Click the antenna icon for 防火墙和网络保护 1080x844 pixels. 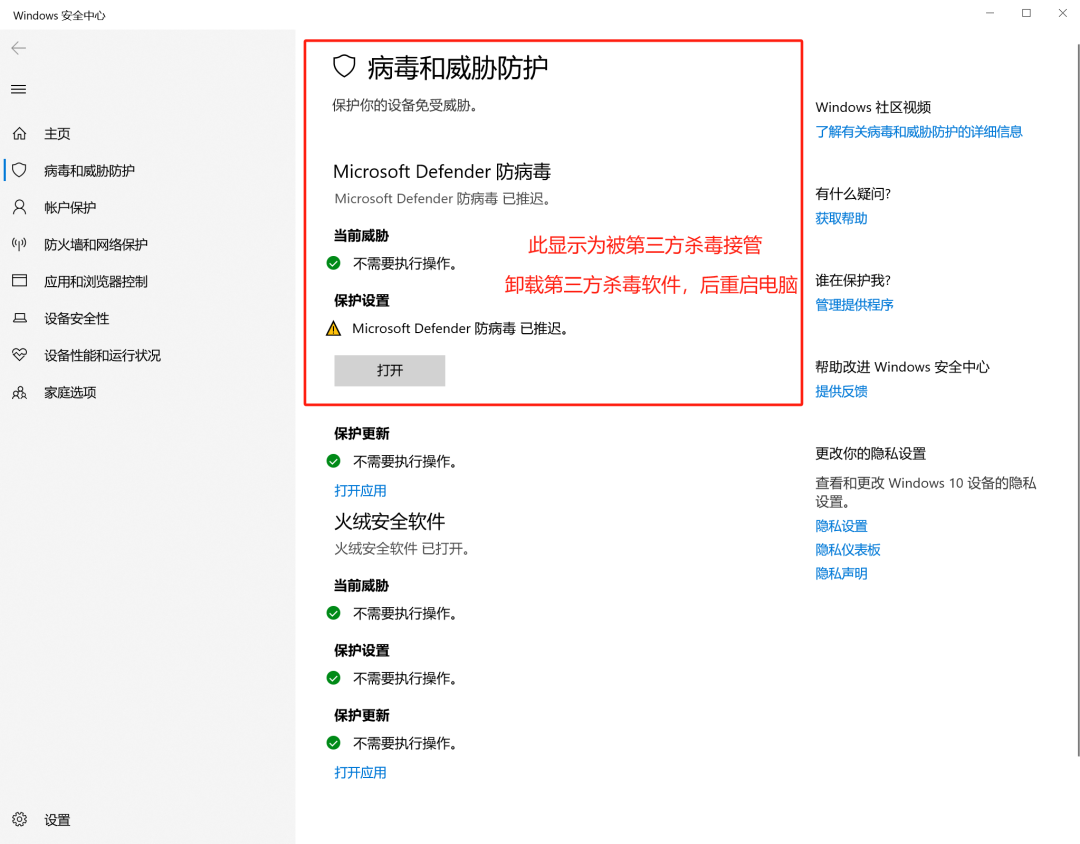(x=19, y=244)
